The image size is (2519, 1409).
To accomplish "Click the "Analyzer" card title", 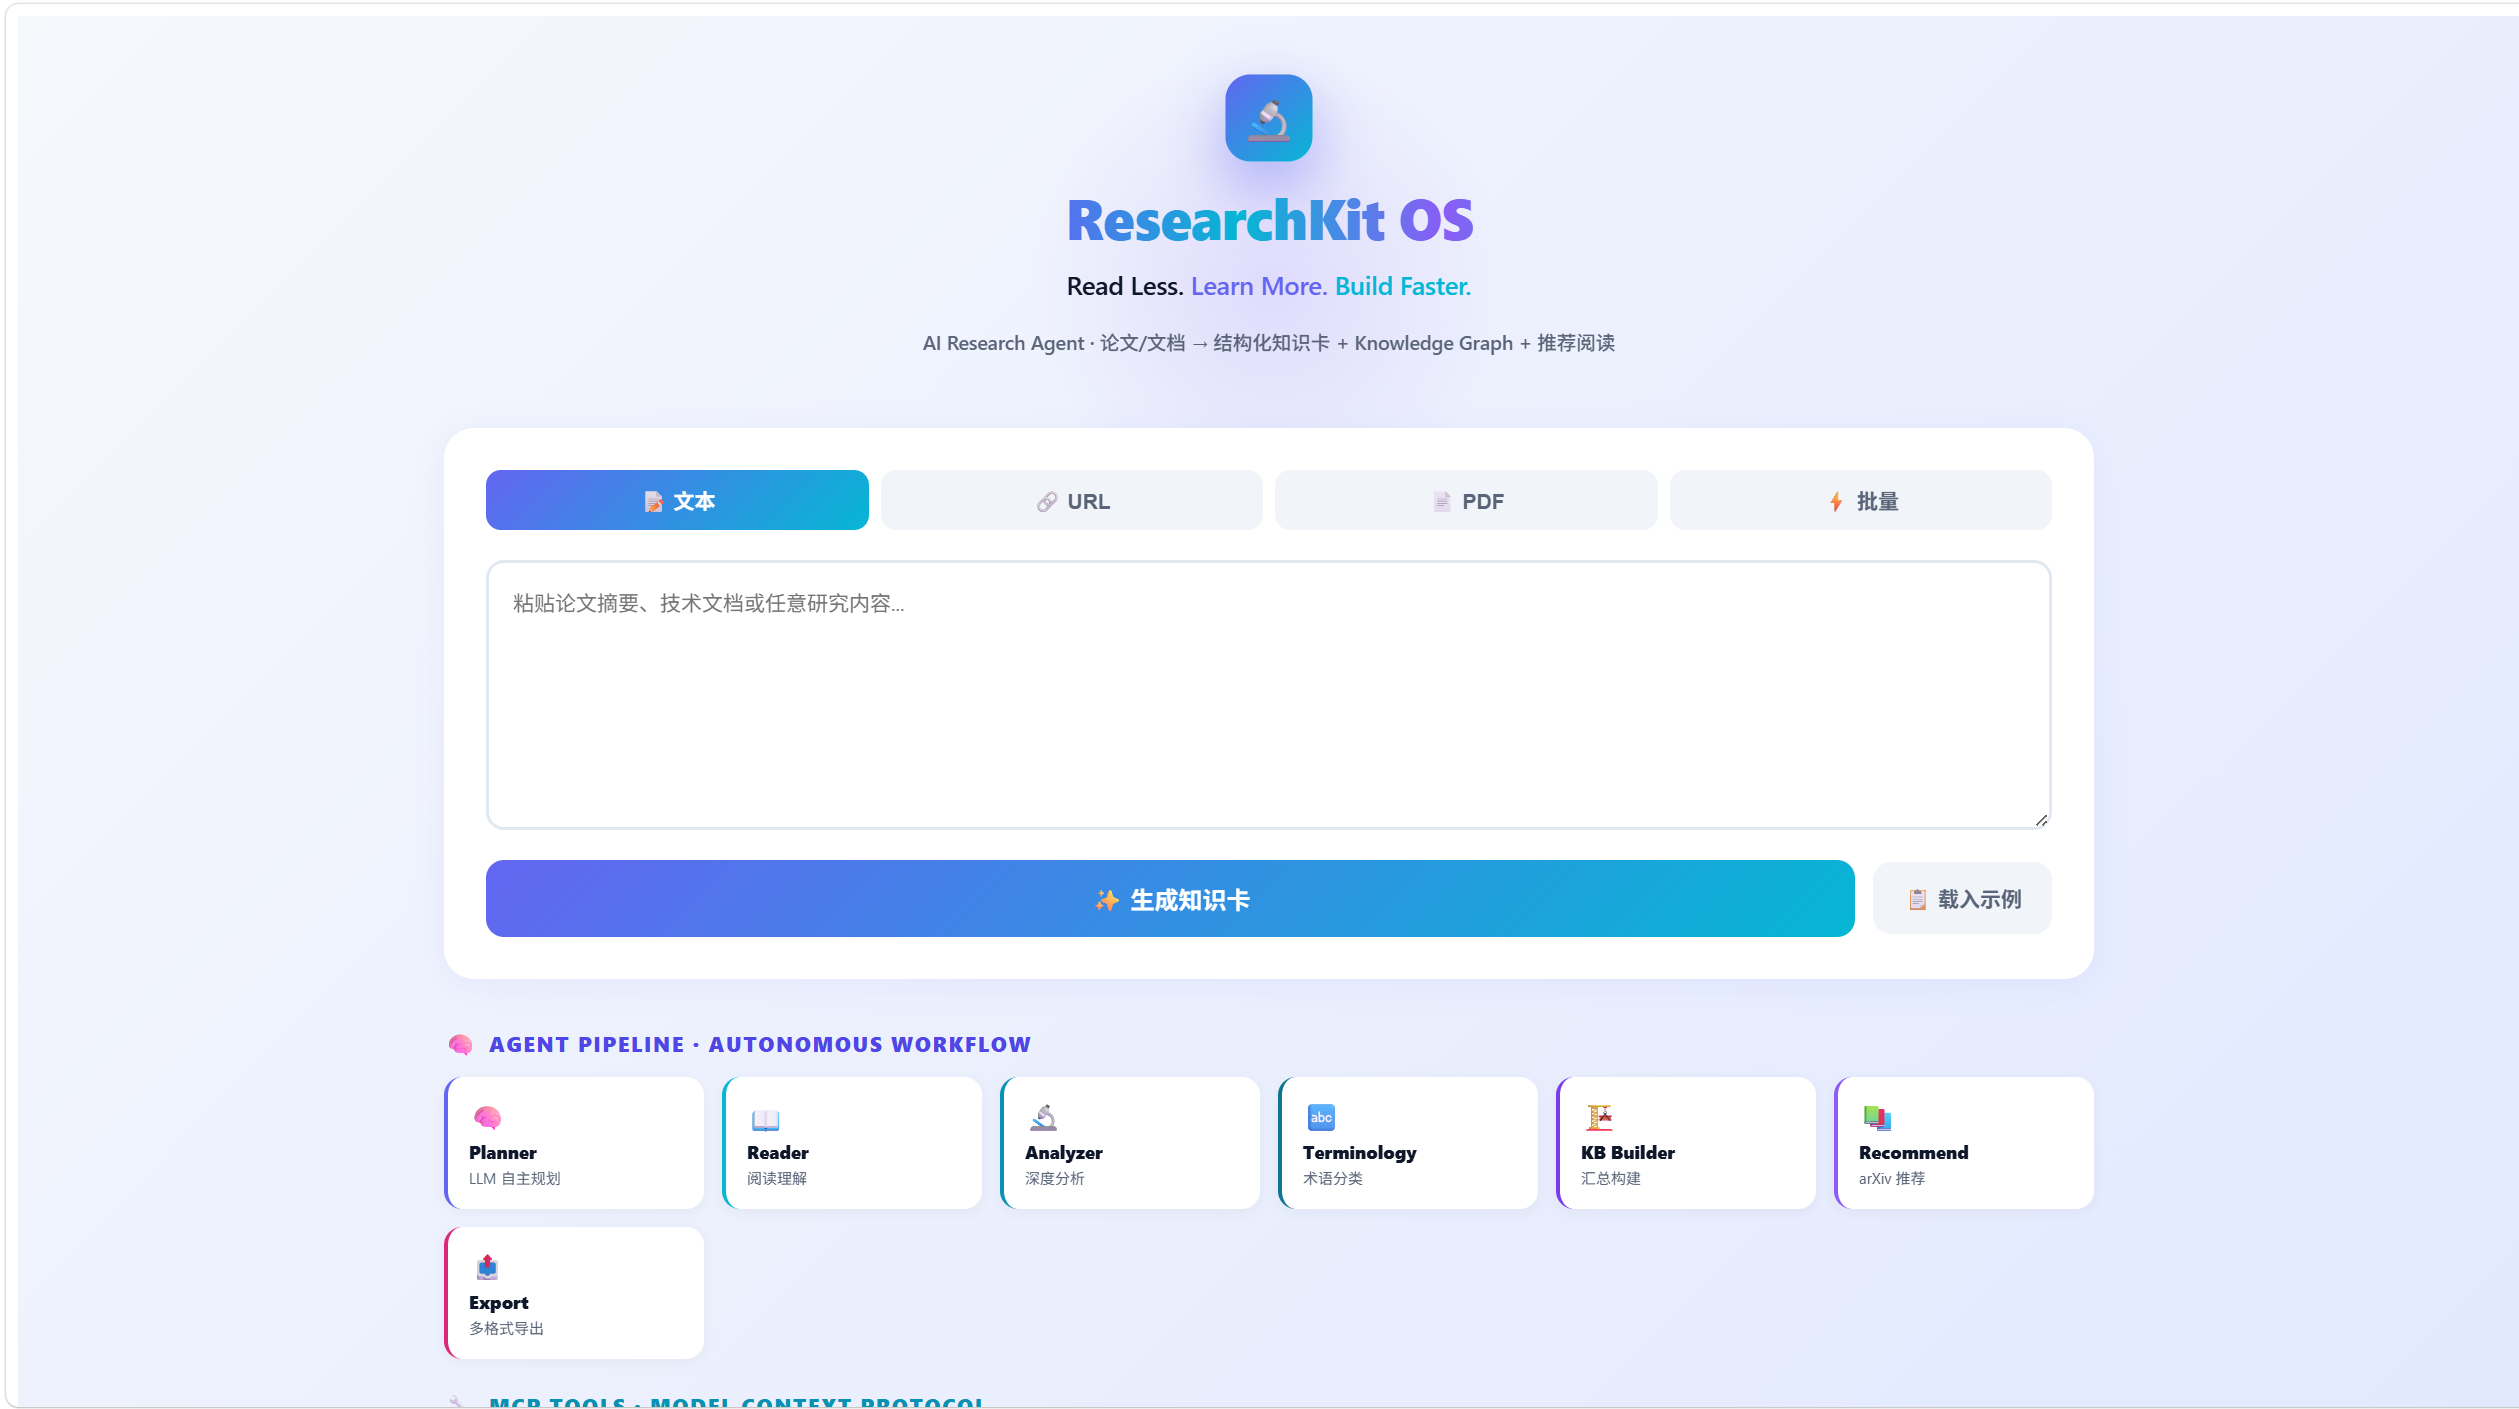I will point(1064,1153).
